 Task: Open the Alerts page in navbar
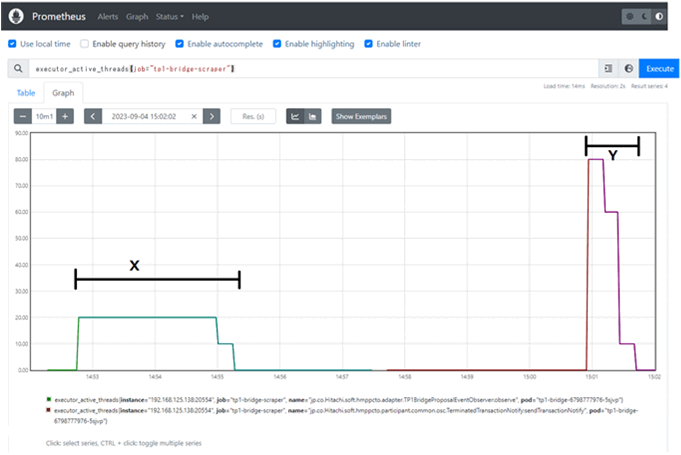coord(107,17)
